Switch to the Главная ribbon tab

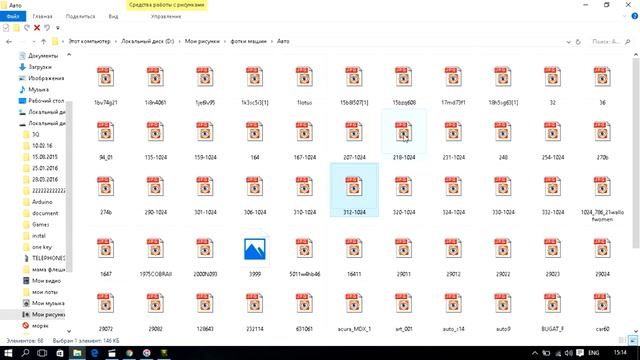coord(42,16)
